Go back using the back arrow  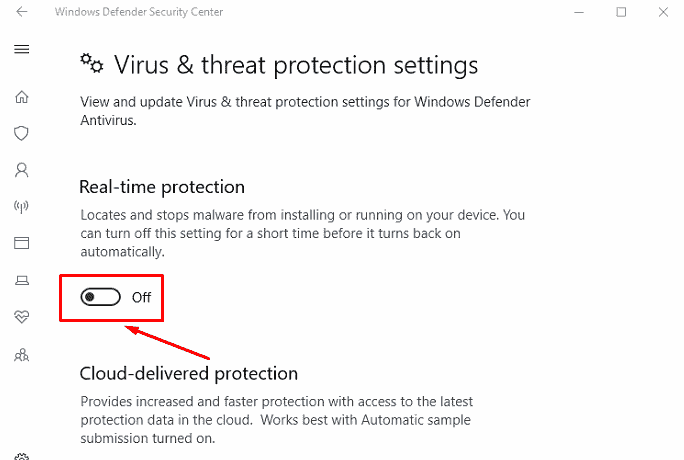click(21, 12)
